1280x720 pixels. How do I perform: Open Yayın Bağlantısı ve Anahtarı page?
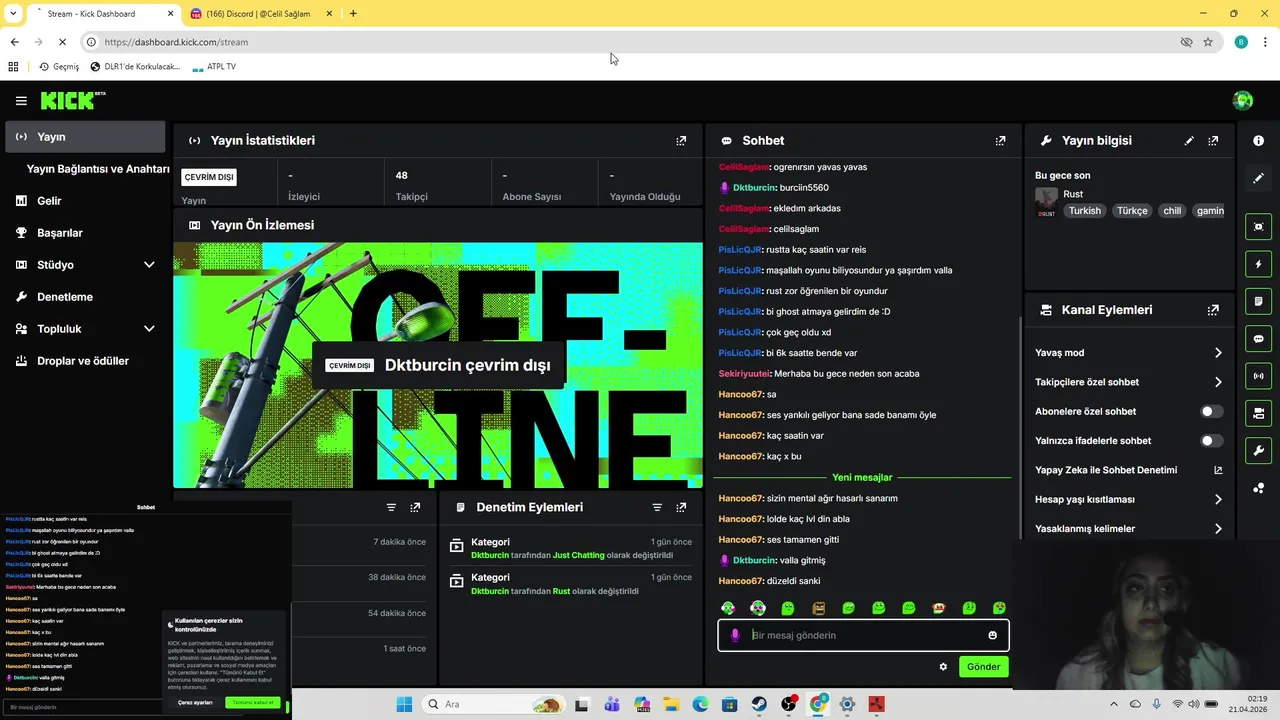pos(98,169)
